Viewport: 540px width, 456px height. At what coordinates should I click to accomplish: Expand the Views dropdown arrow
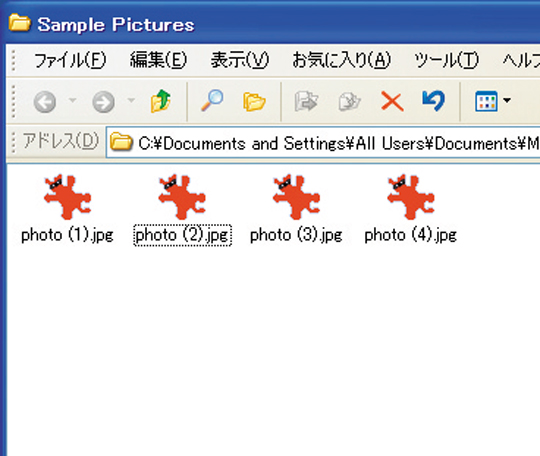pyautogui.click(x=507, y=100)
